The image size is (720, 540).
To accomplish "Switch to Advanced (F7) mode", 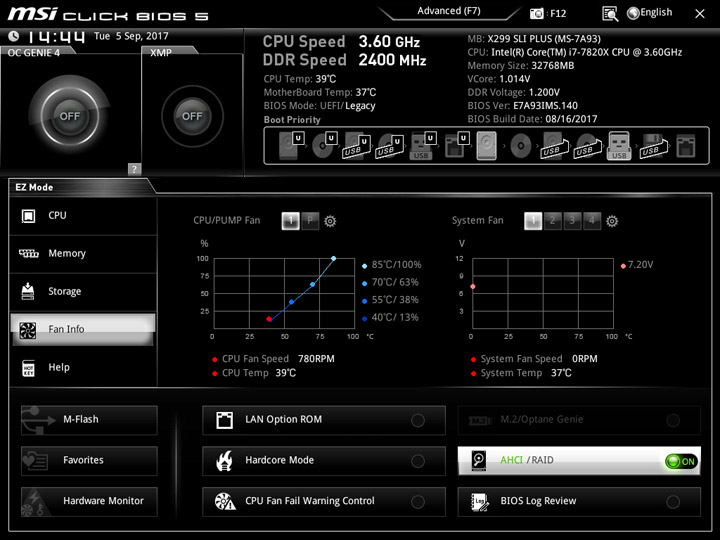I will click(449, 11).
